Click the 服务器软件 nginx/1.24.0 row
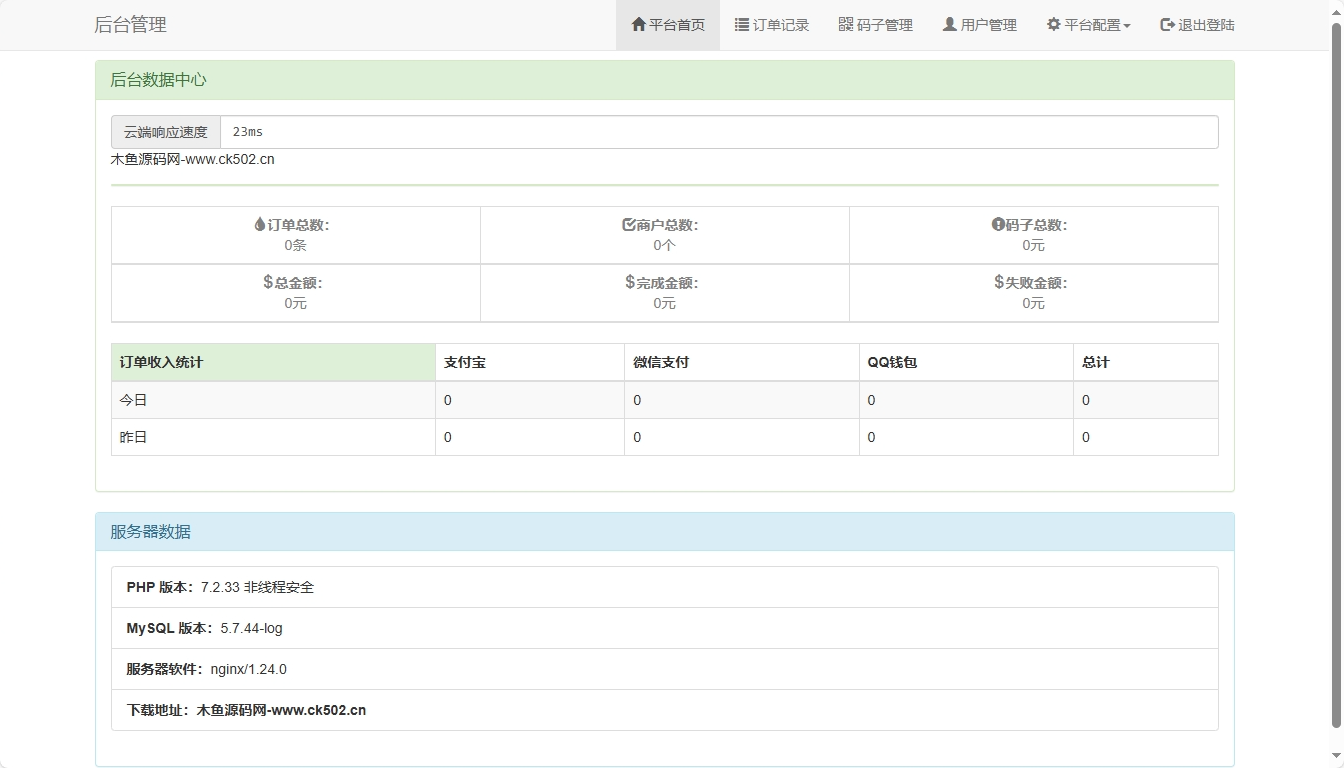 pyautogui.click(x=665, y=669)
